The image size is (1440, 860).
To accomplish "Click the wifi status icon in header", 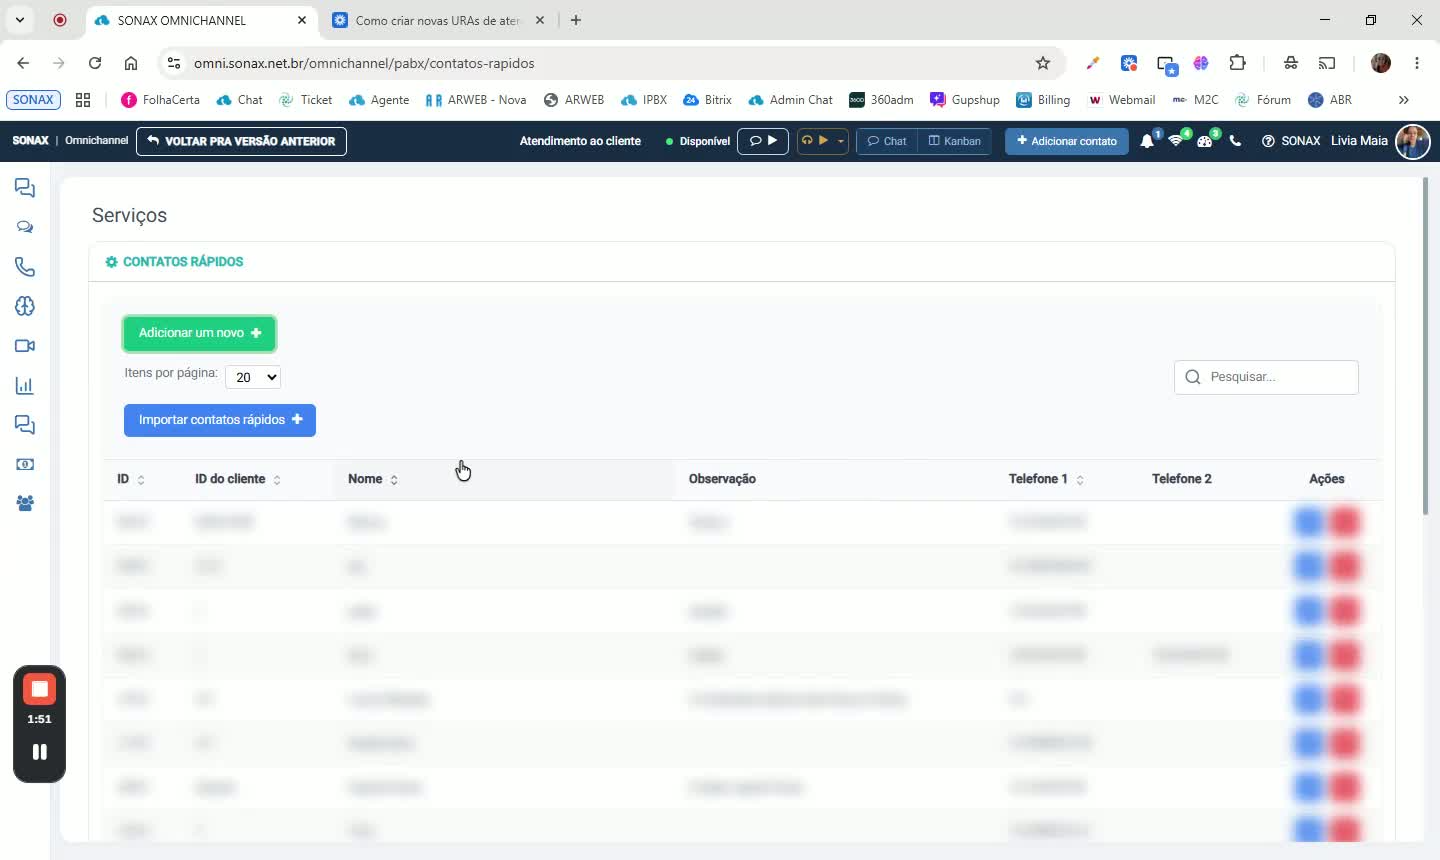I will [x=1176, y=141].
